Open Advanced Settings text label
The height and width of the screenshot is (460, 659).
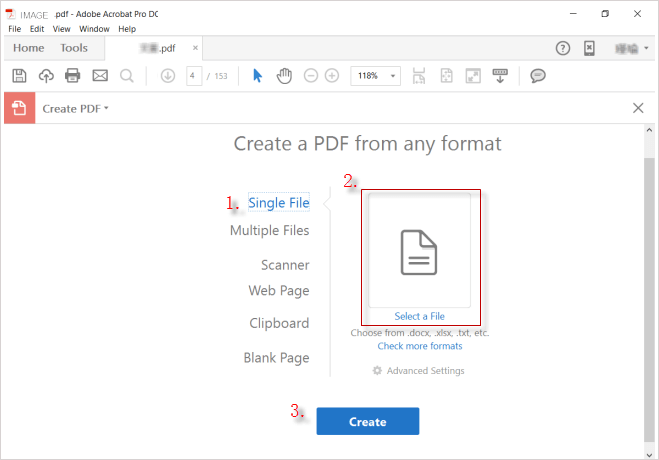tap(425, 371)
